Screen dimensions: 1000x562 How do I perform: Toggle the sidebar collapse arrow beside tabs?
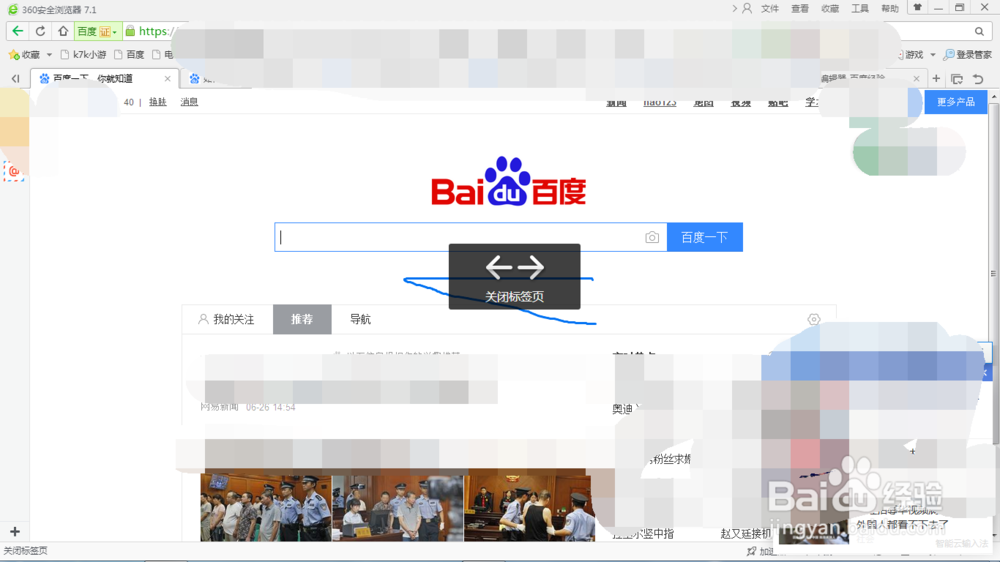(x=15, y=78)
